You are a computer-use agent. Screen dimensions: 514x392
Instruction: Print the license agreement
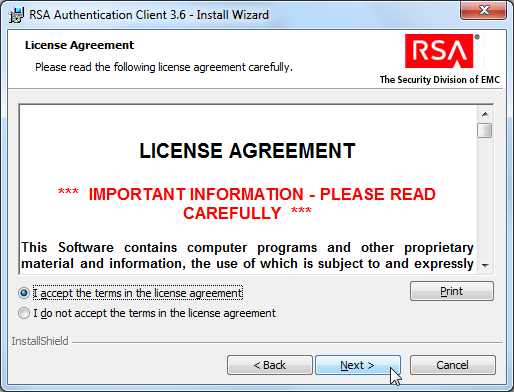click(x=452, y=291)
